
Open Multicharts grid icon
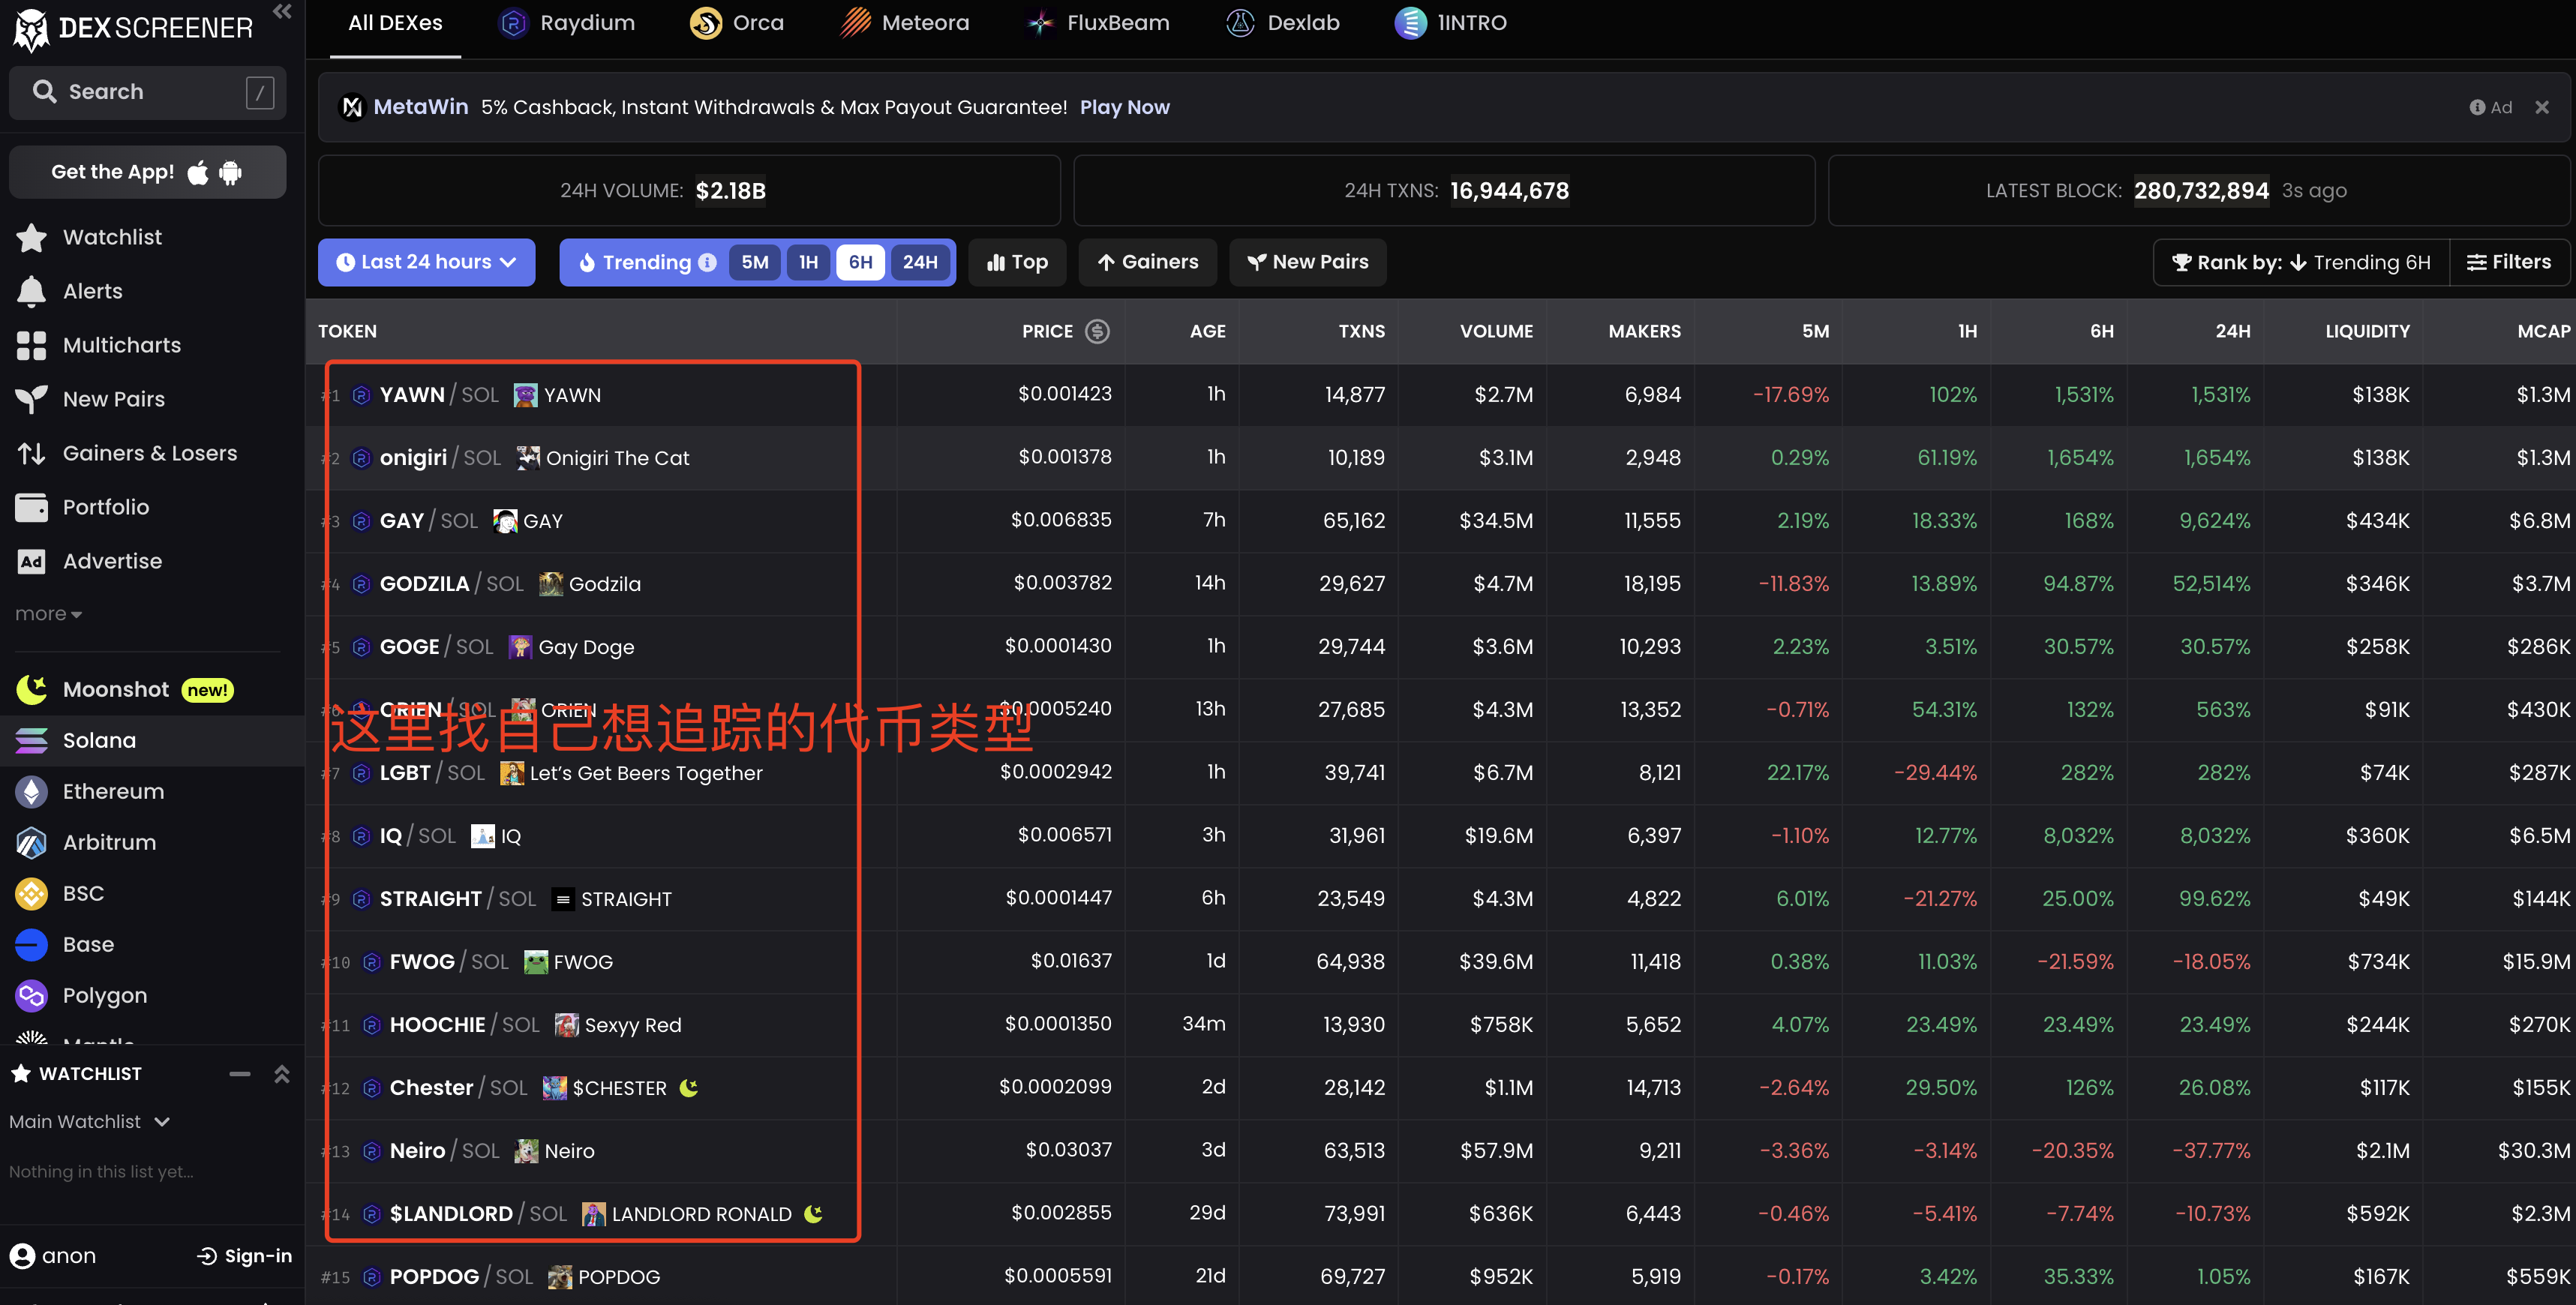pos(31,345)
